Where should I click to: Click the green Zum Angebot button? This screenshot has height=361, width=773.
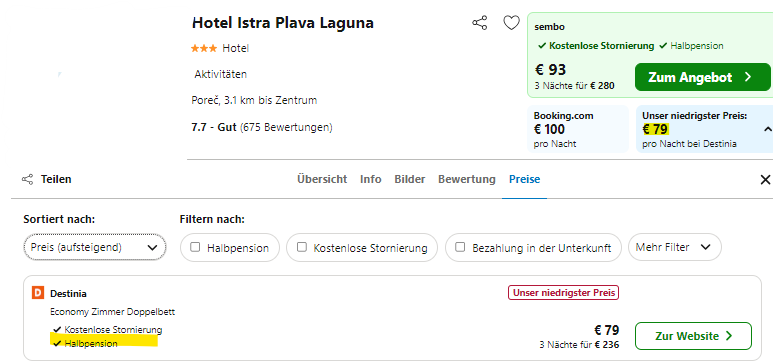[x=703, y=77]
